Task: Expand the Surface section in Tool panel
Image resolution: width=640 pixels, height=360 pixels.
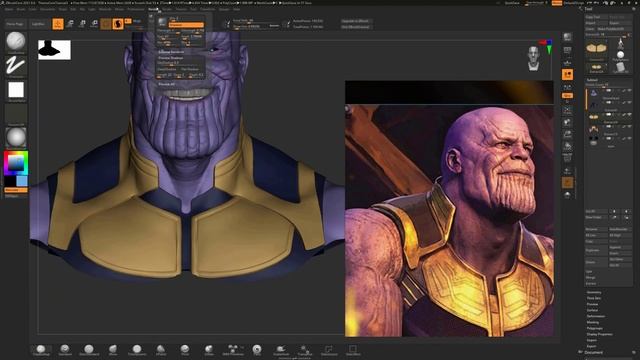Action: point(592,310)
